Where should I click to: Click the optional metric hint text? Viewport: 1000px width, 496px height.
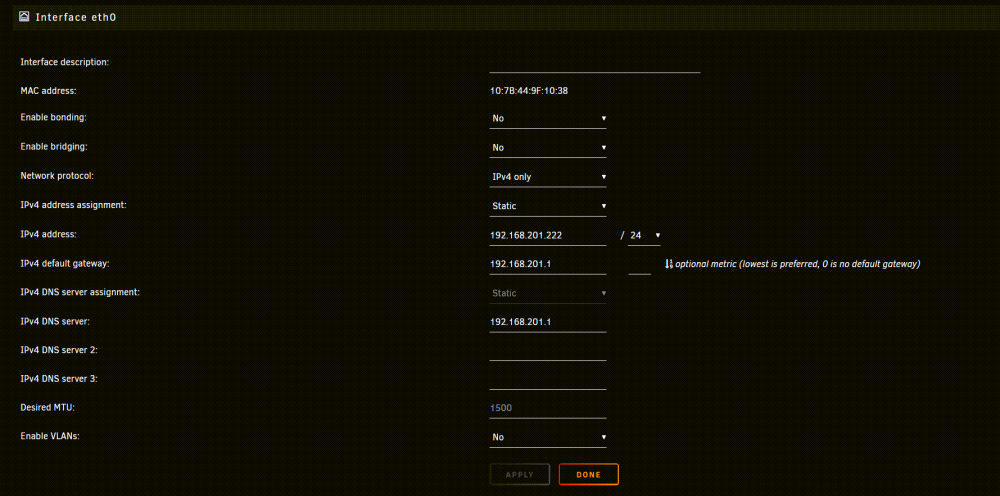797,264
